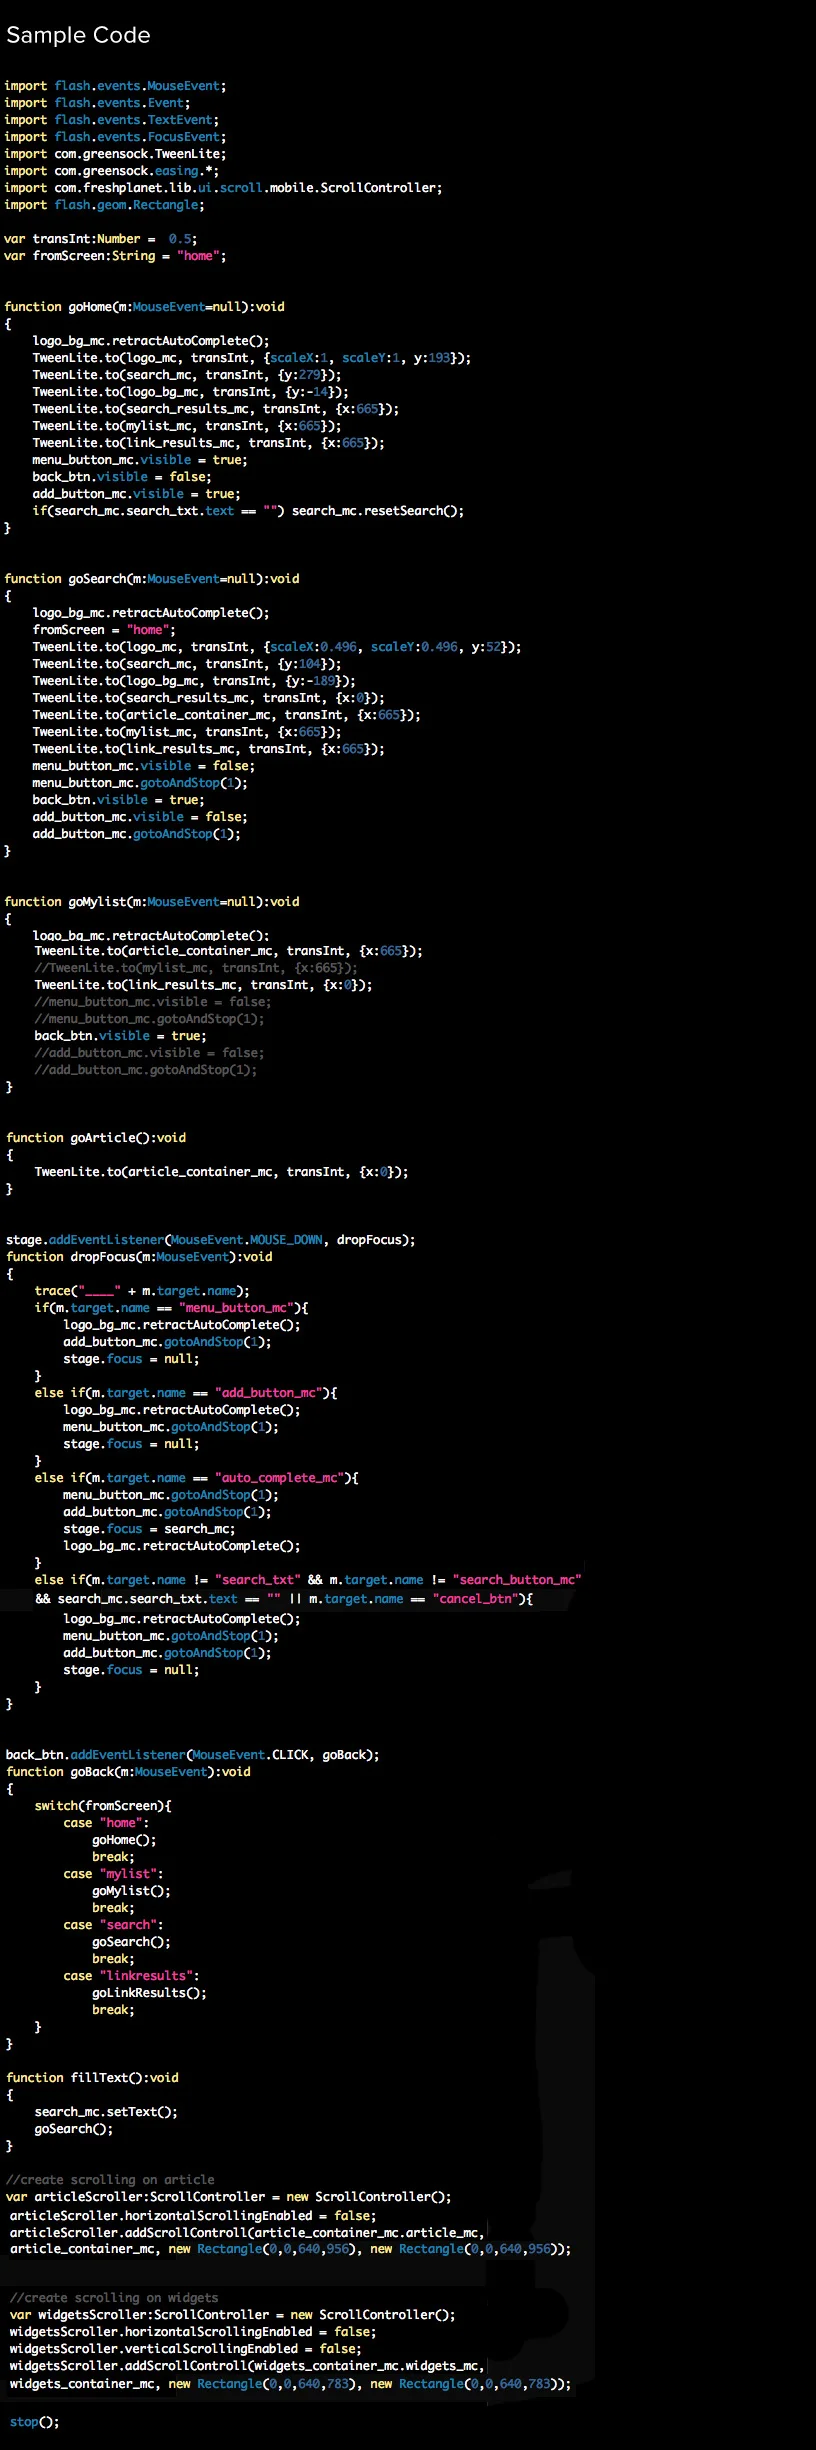Click the line containing "{y:-14}"

pos(190,392)
